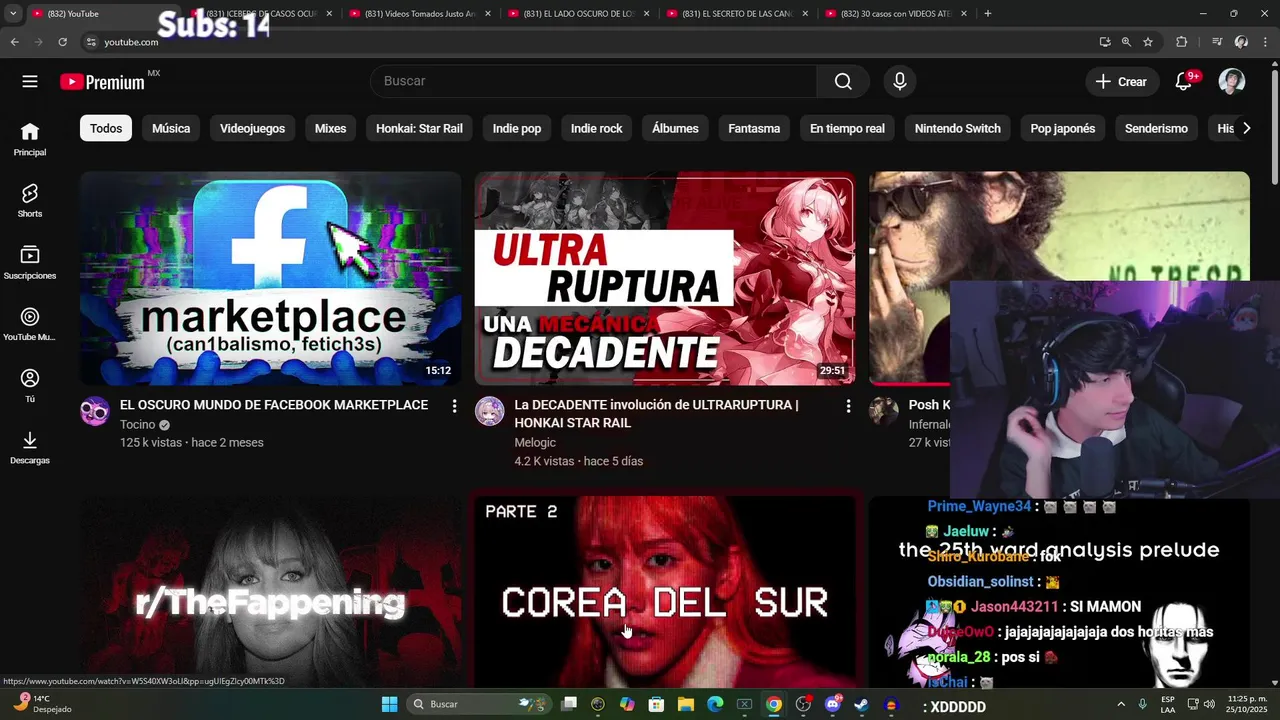
Task: Open browser zoom magnifier icon
Action: [x=1126, y=42]
